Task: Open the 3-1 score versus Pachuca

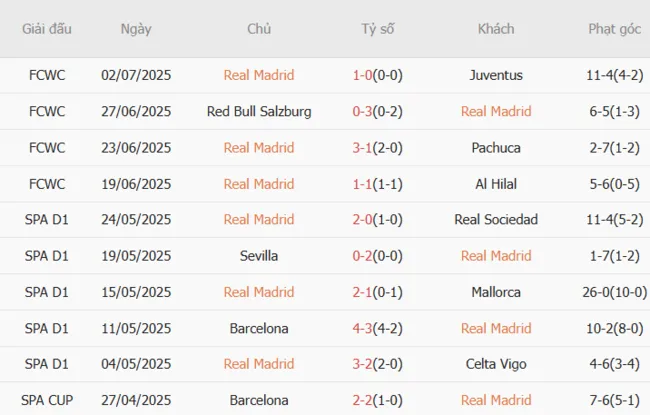Action: 365,147
